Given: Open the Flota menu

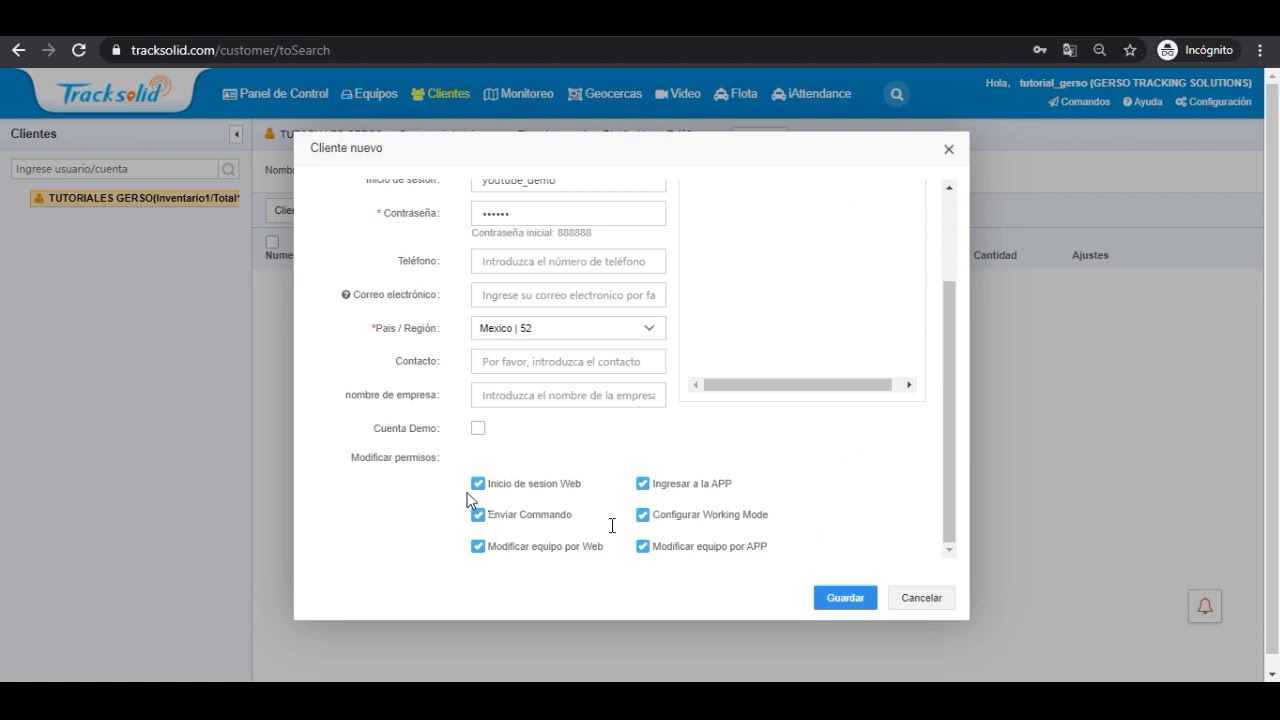Looking at the screenshot, I should click(x=736, y=94).
